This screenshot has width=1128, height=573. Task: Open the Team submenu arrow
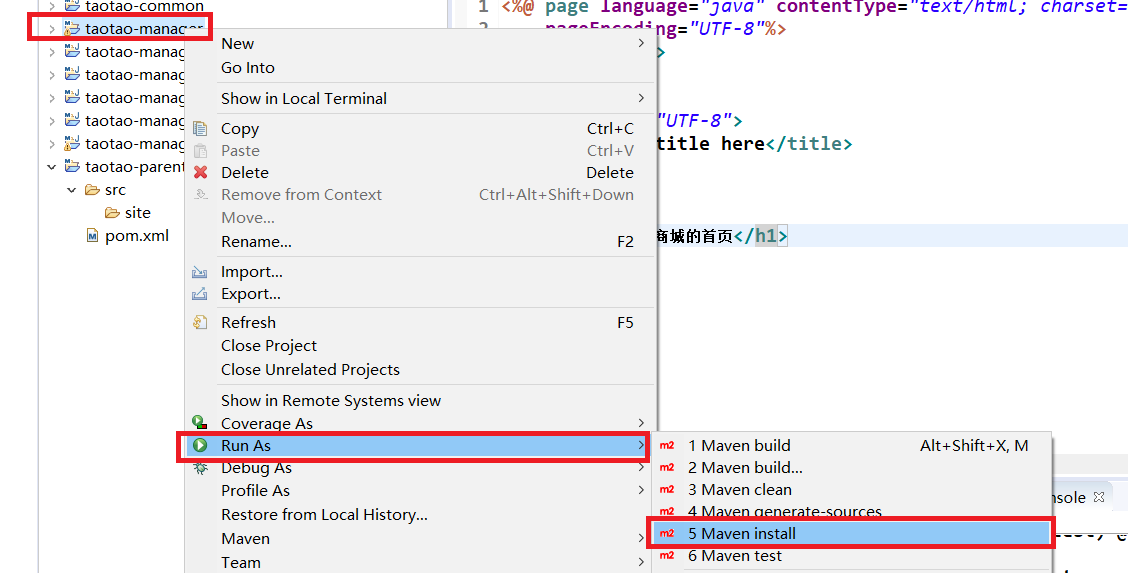[641, 562]
